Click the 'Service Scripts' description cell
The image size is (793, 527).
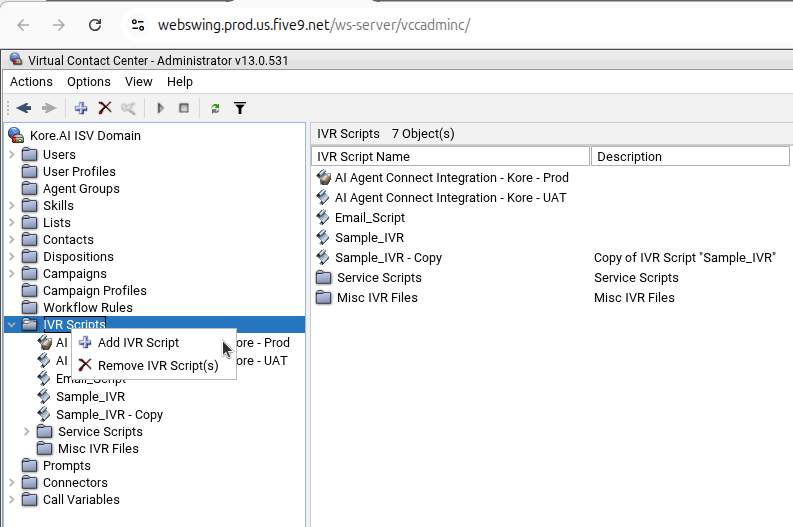click(636, 277)
